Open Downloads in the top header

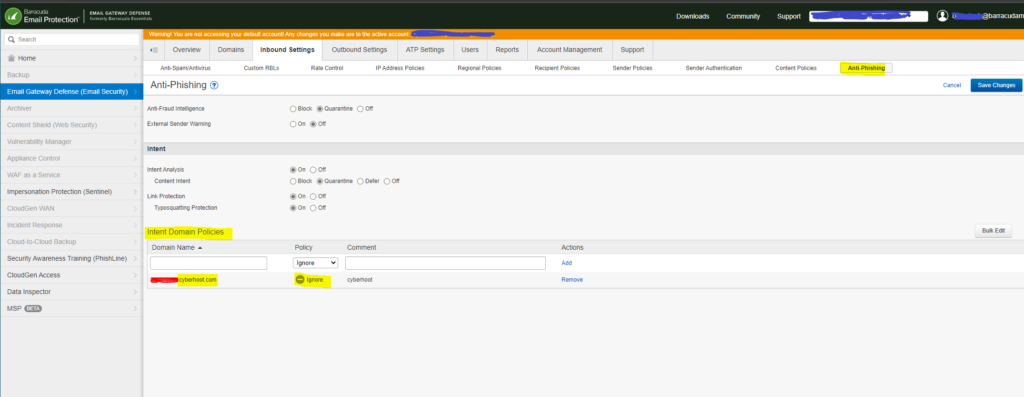click(692, 16)
